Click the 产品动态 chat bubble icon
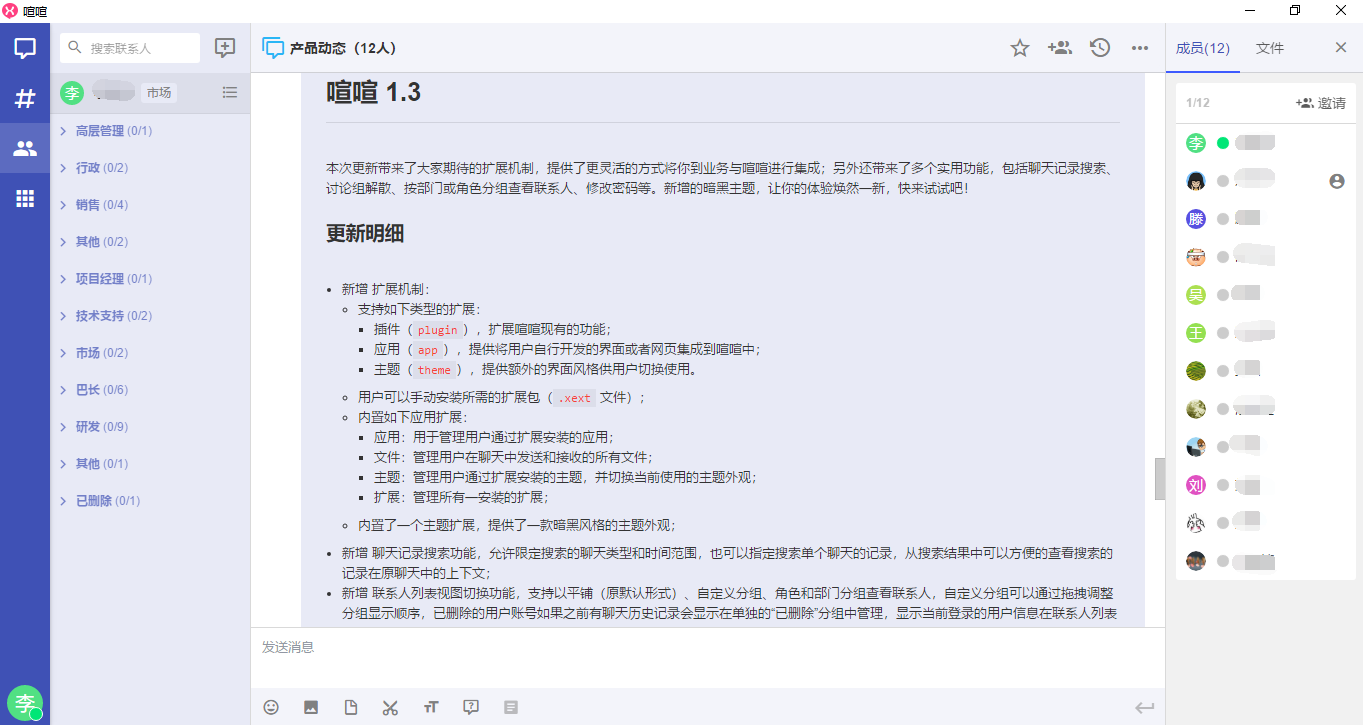Screen dimensions: 1363x725 point(273,48)
